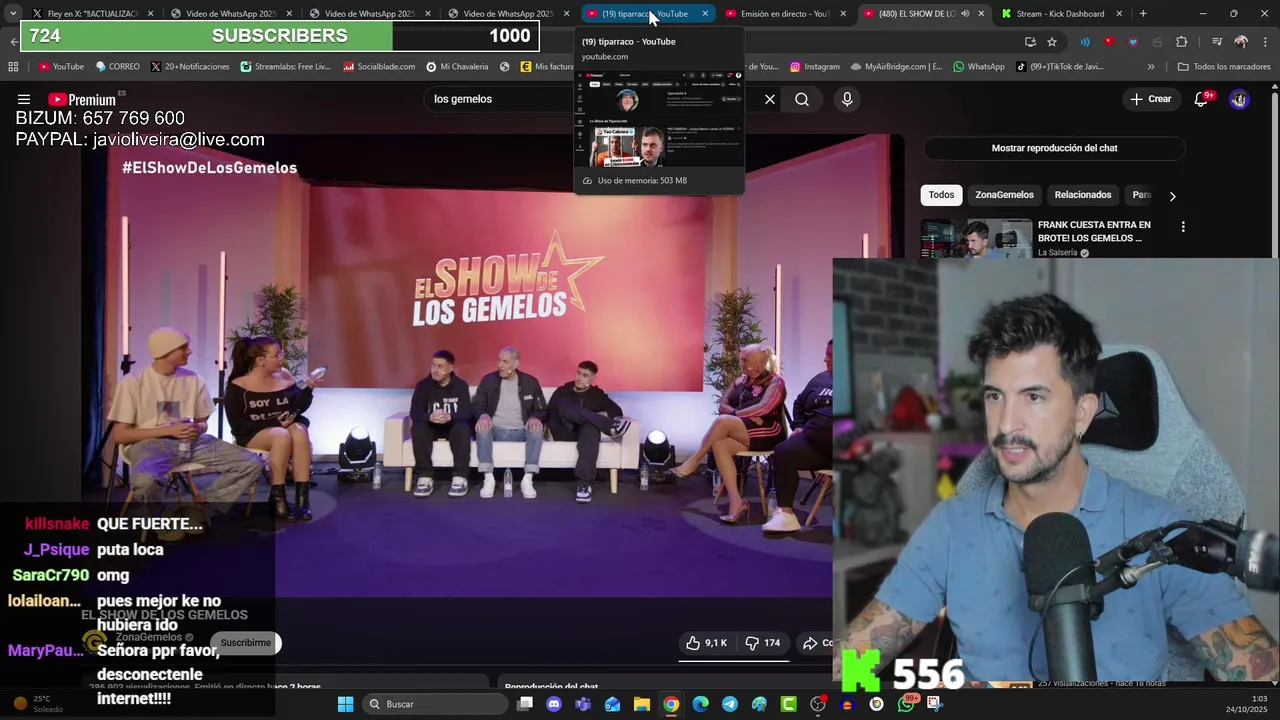This screenshot has width=1280, height=720.
Task: Open the WhatsApp bookmark
Action: pyautogui.click(x=979, y=67)
